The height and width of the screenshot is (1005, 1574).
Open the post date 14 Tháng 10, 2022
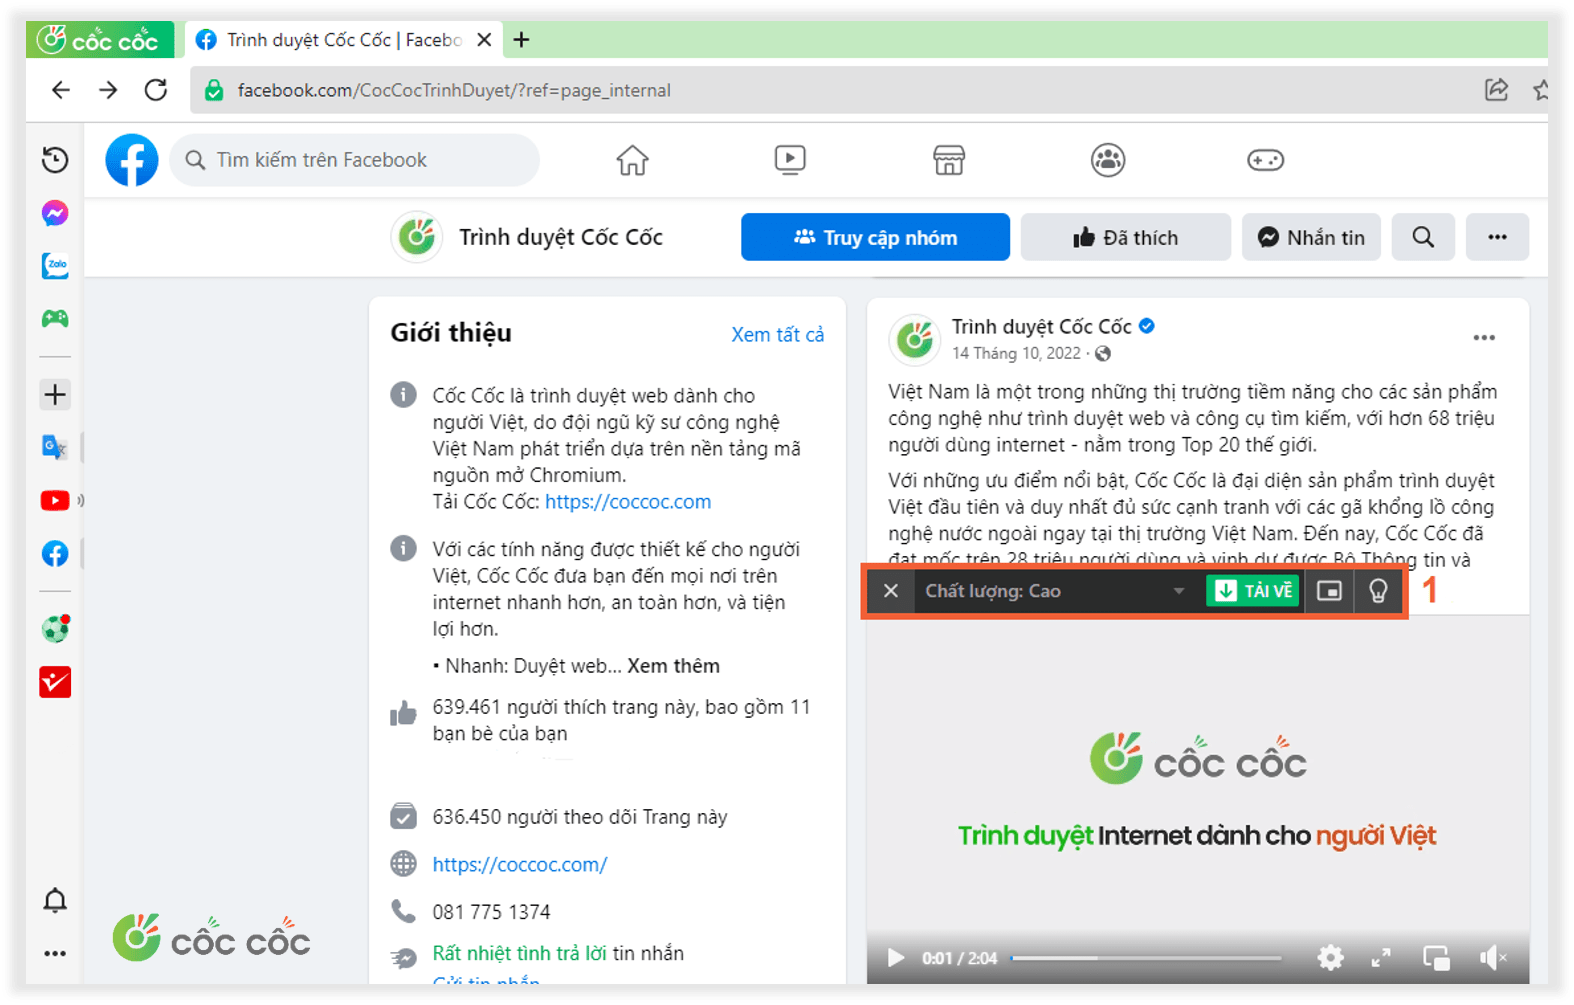click(1016, 353)
